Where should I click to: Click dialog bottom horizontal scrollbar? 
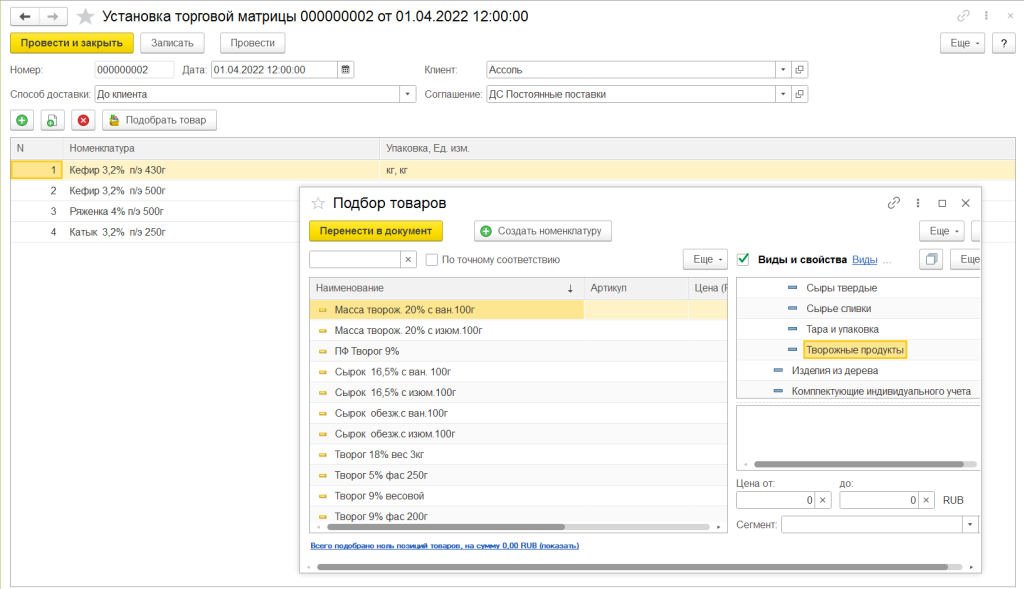click(x=632, y=567)
